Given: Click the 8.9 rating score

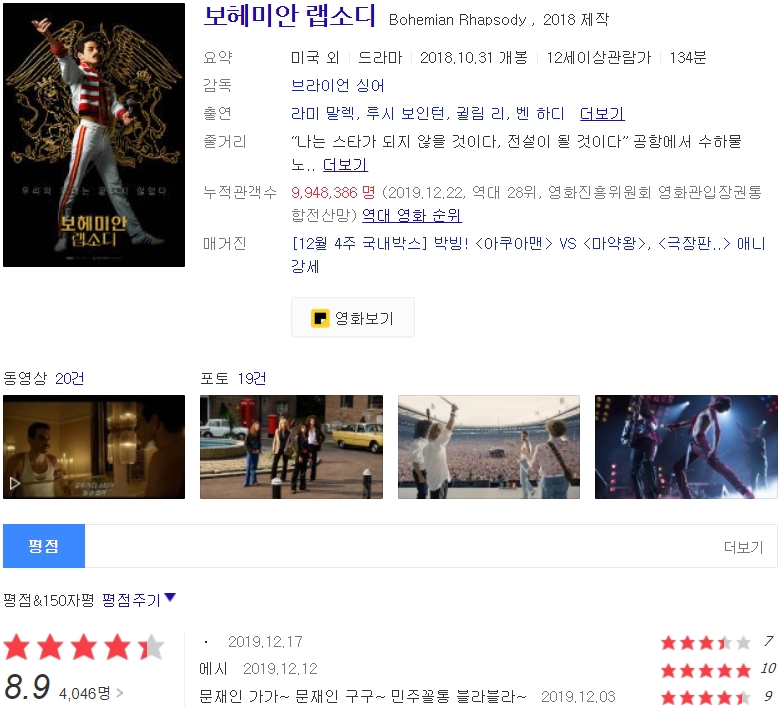Looking at the screenshot, I should [x=27, y=687].
